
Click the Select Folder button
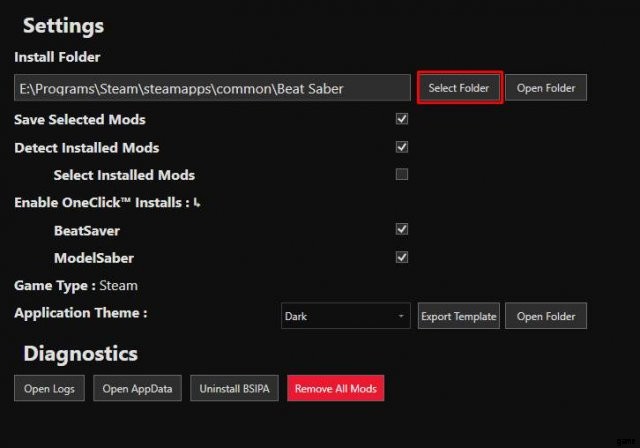pos(458,88)
